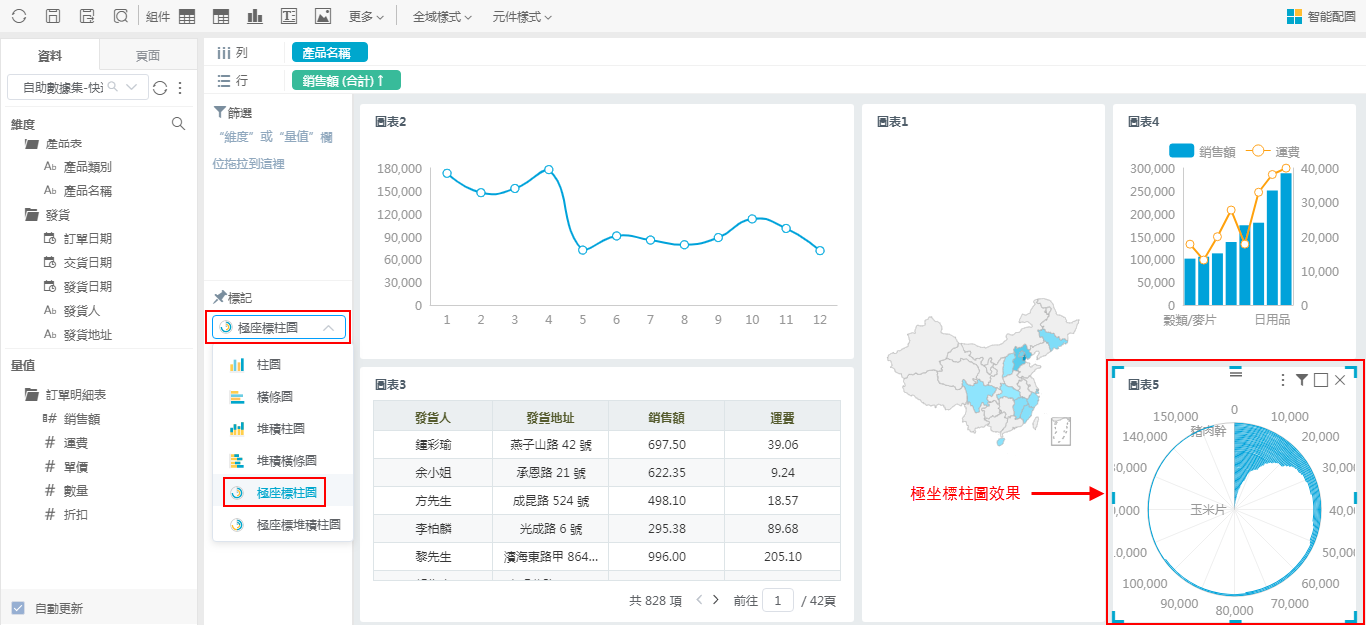1366x625 pixels.
Task: Insert a text component from toolbar
Action: click(289, 16)
